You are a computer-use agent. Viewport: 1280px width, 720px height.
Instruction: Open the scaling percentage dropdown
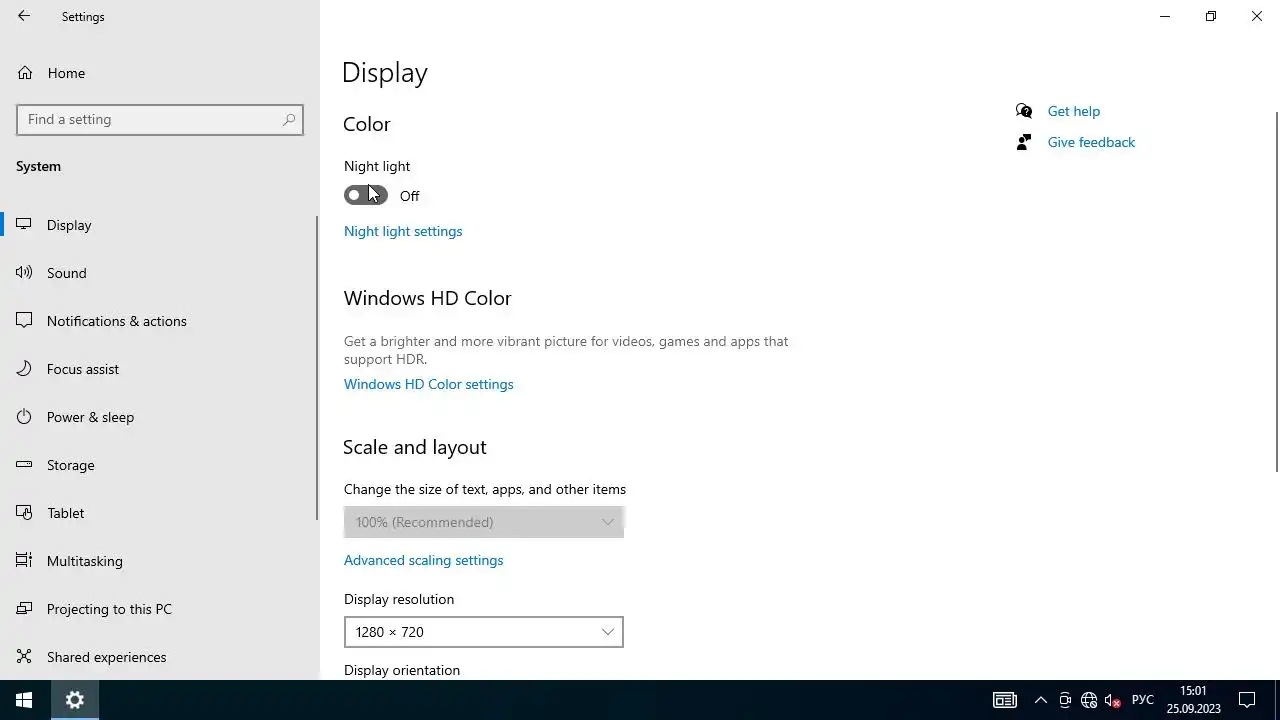(484, 522)
